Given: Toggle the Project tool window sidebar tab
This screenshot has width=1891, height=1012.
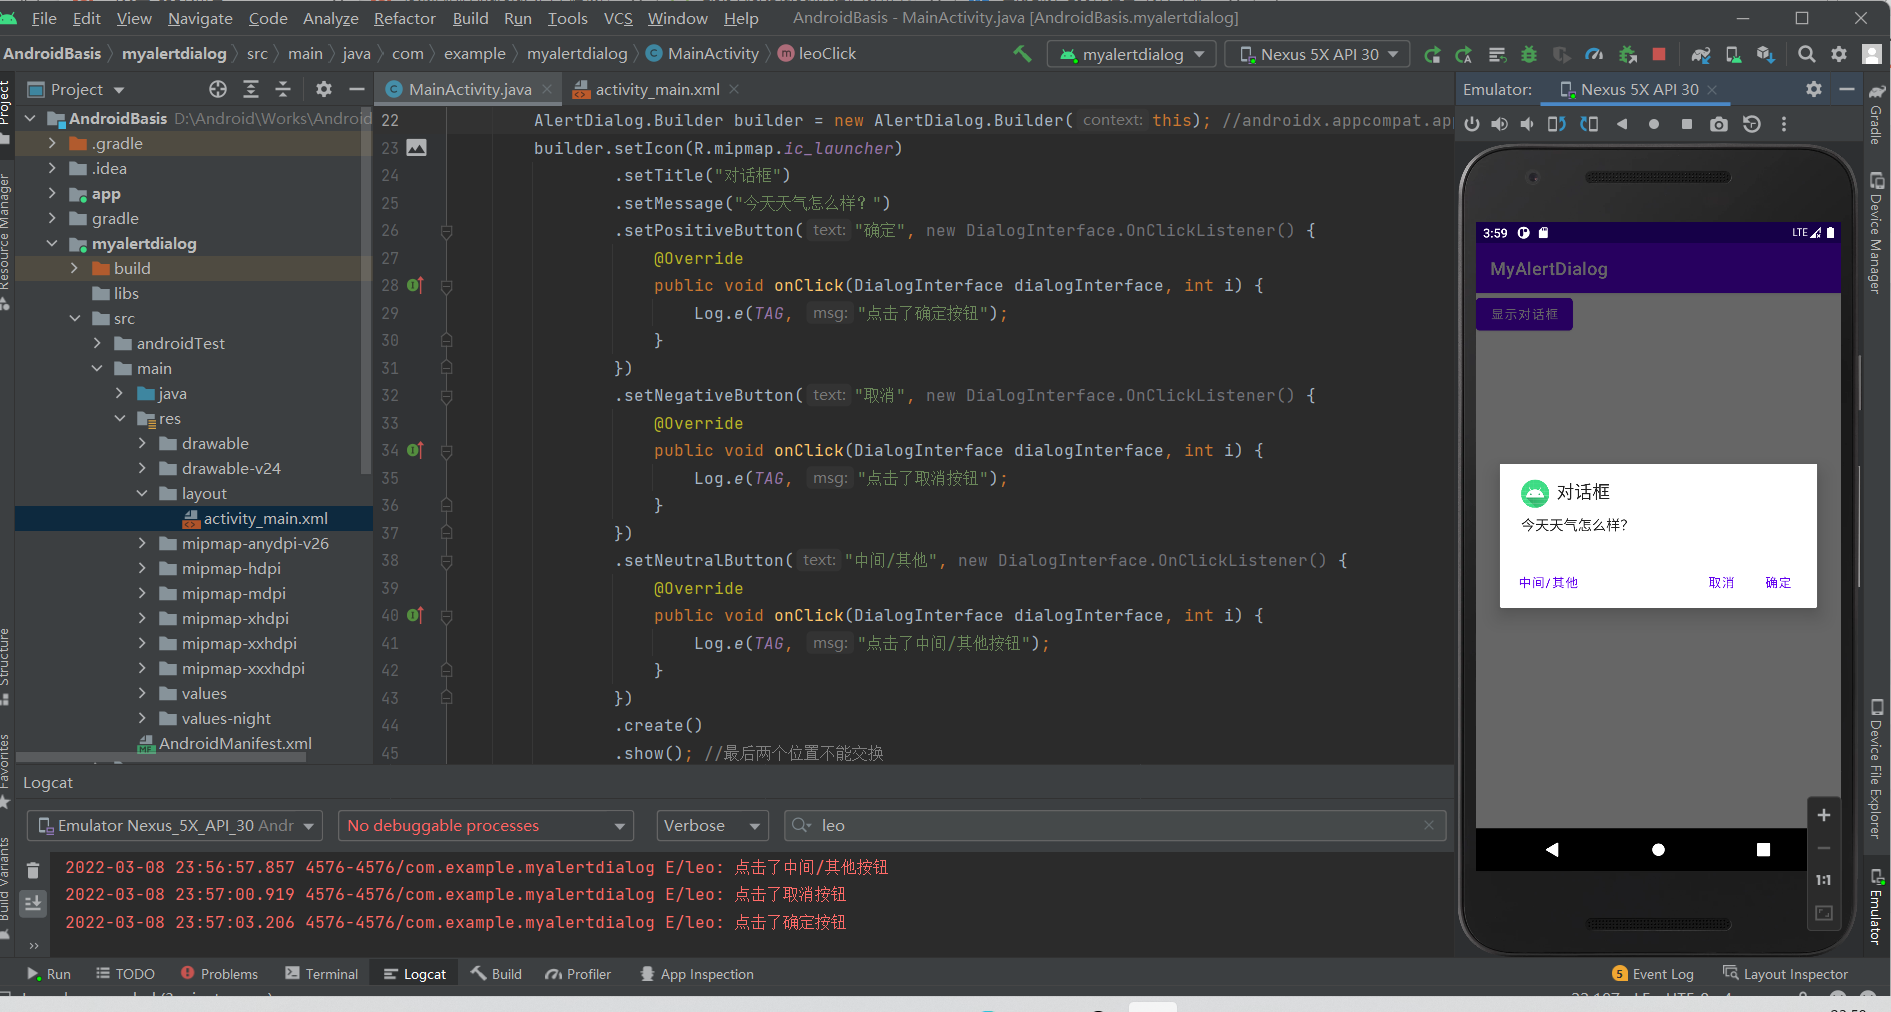Looking at the screenshot, I should coord(6,103).
